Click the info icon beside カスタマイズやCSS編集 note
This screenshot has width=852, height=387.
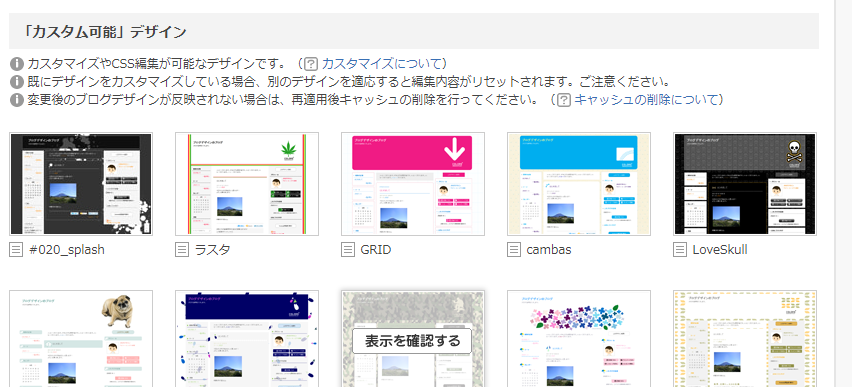point(17,64)
